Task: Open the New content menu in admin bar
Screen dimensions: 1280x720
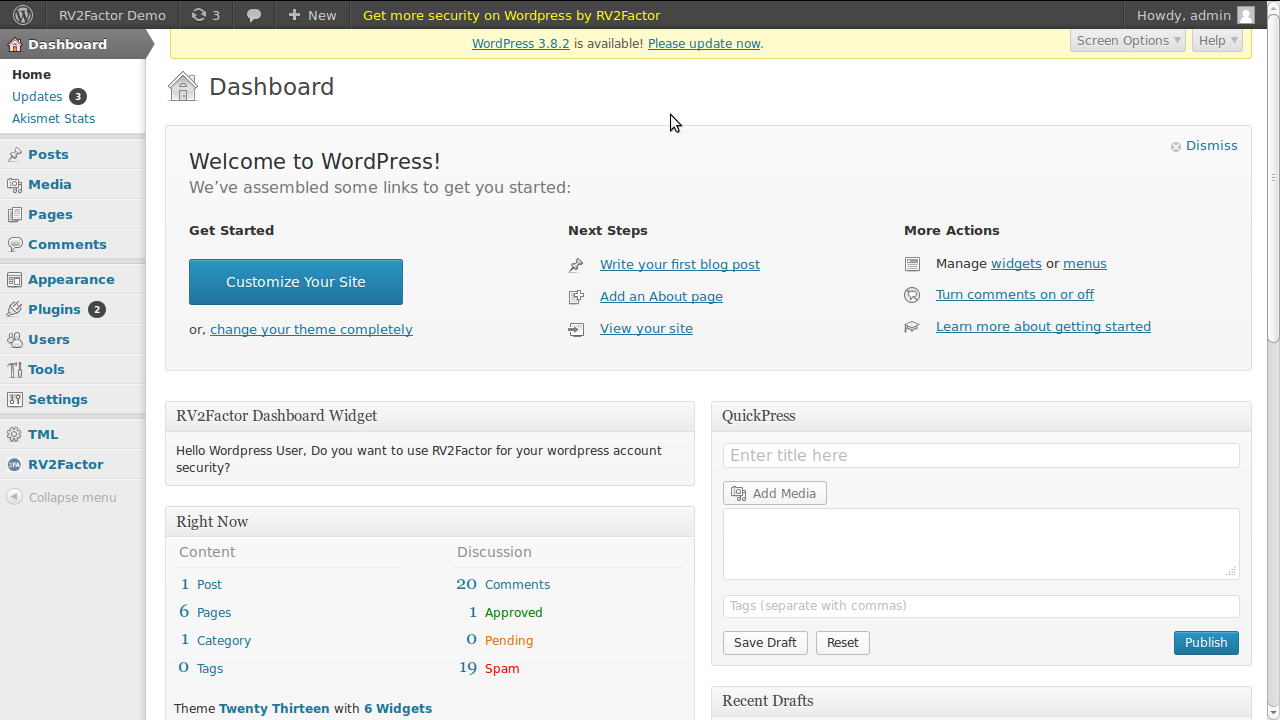Action: [312, 15]
